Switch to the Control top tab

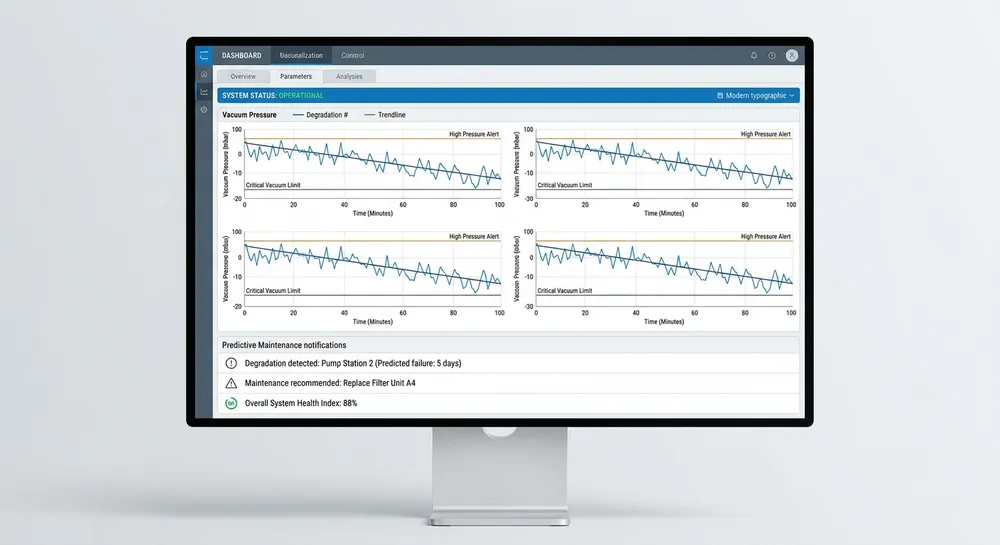click(x=353, y=55)
